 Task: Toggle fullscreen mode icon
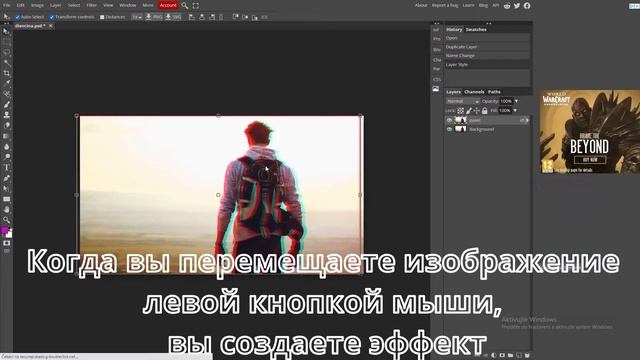[196, 5]
